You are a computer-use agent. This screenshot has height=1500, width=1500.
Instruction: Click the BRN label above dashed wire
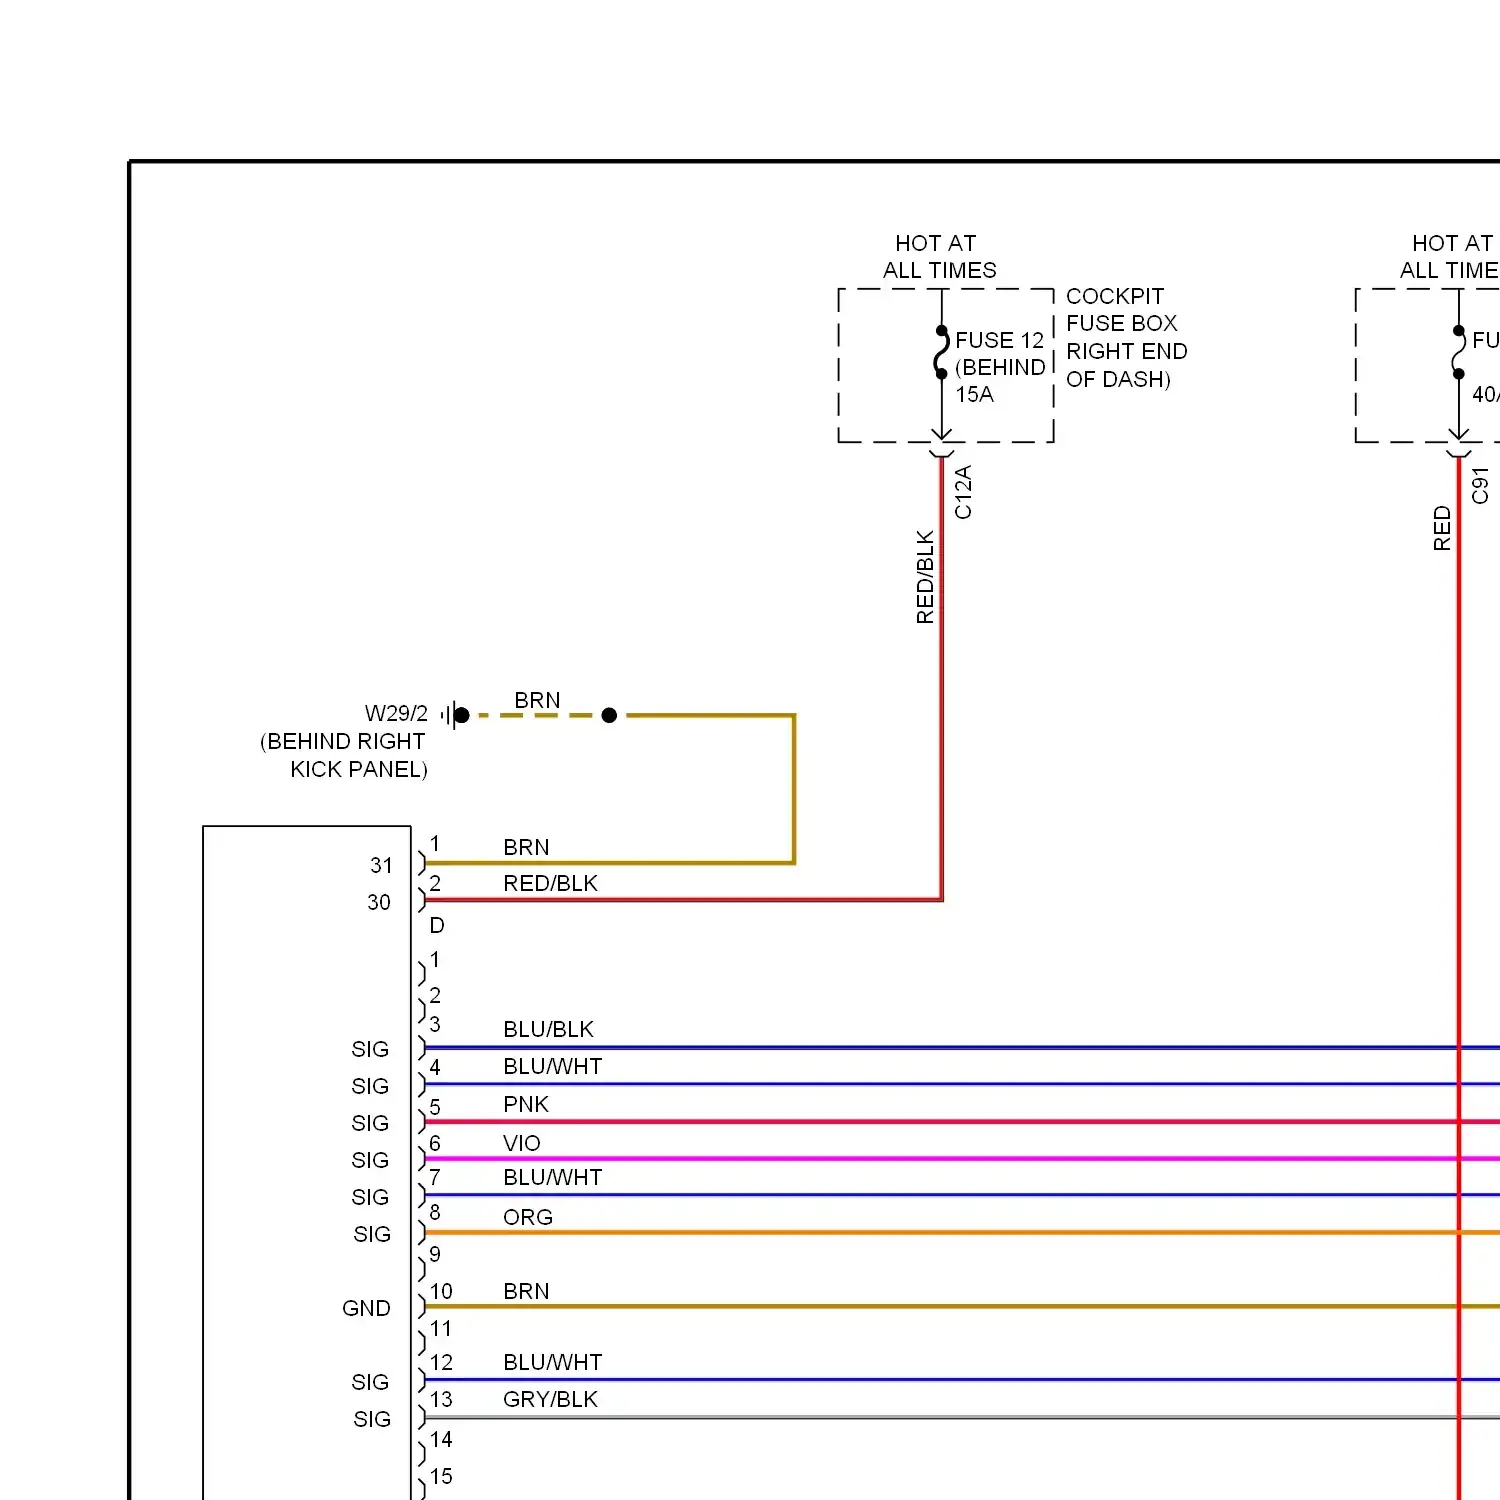click(537, 700)
